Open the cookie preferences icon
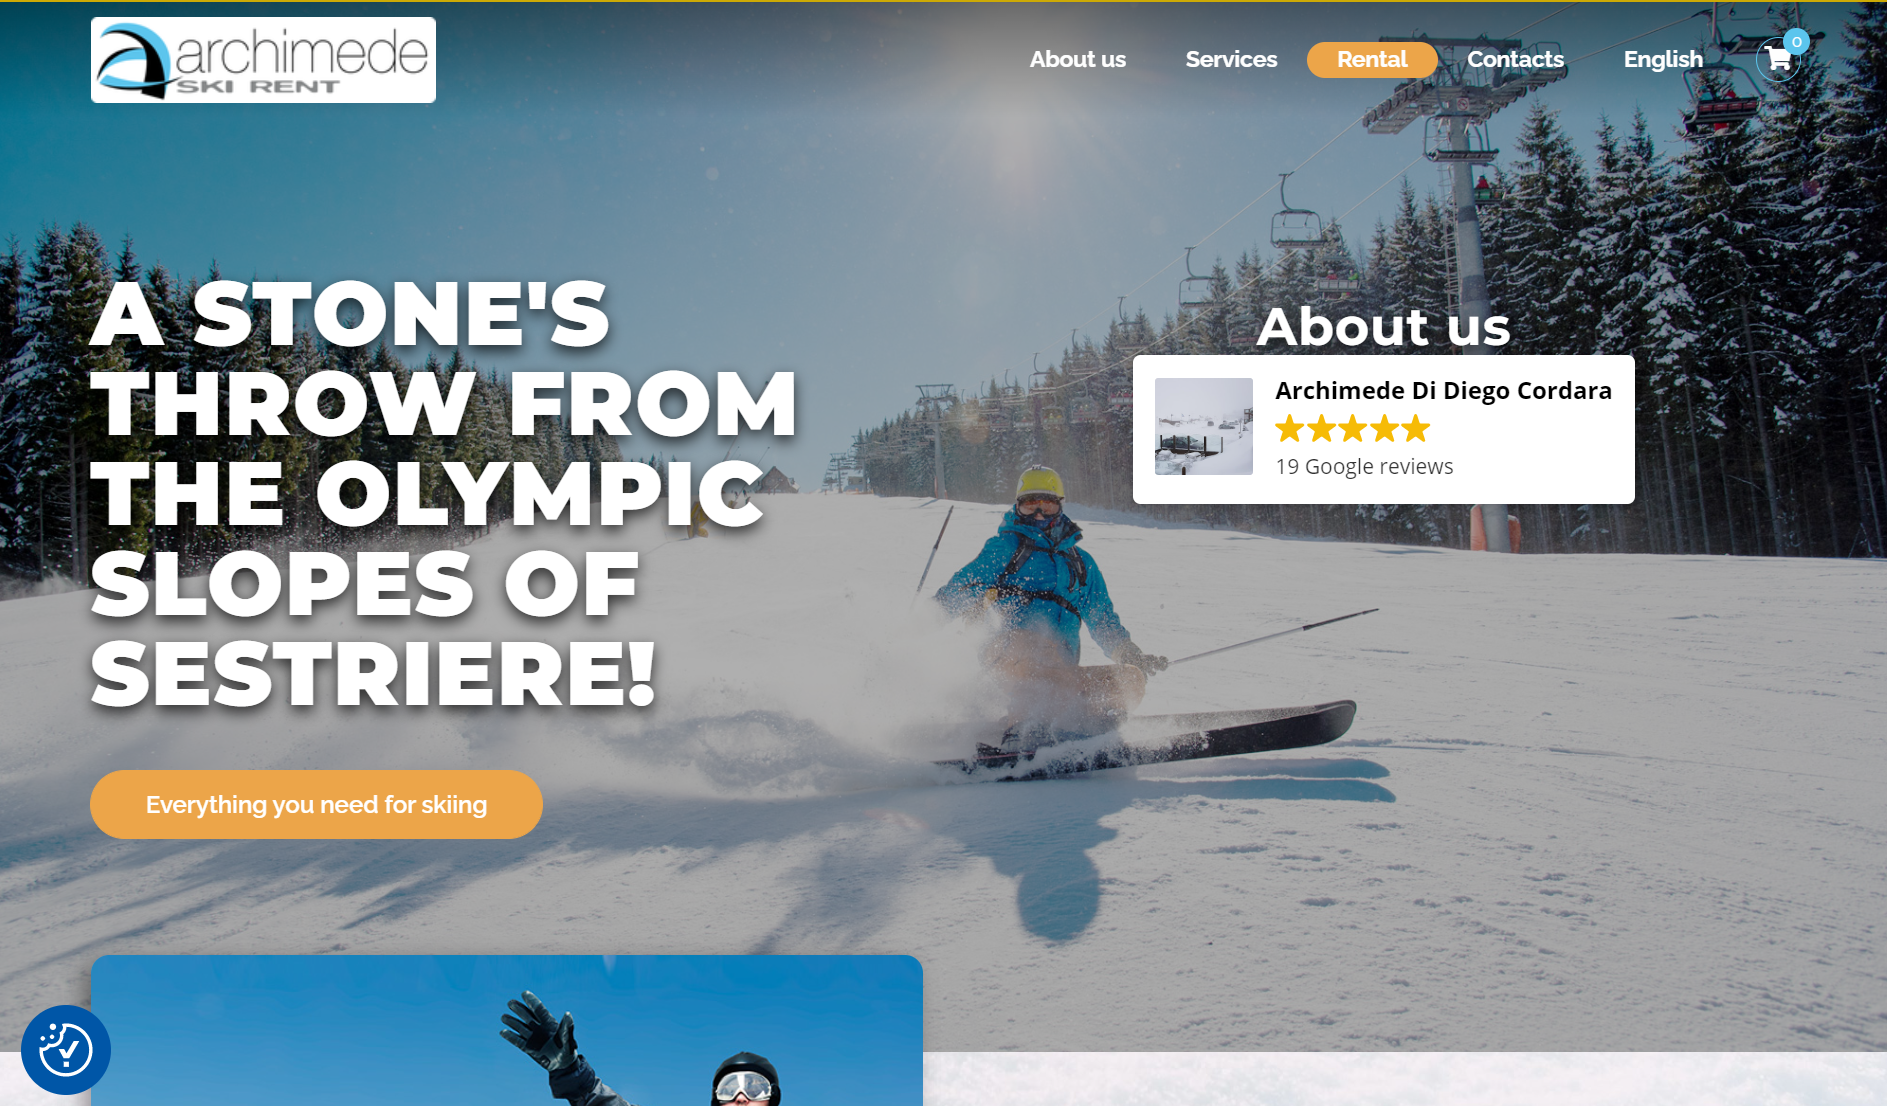Image resolution: width=1887 pixels, height=1106 pixels. (x=66, y=1050)
